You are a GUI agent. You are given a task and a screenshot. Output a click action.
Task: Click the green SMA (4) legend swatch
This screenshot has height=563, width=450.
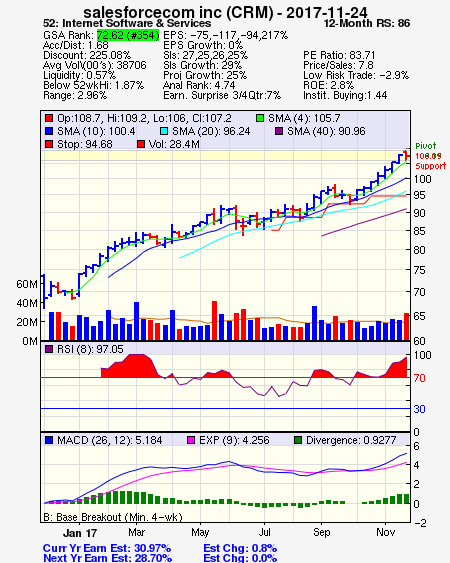[260, 118]
